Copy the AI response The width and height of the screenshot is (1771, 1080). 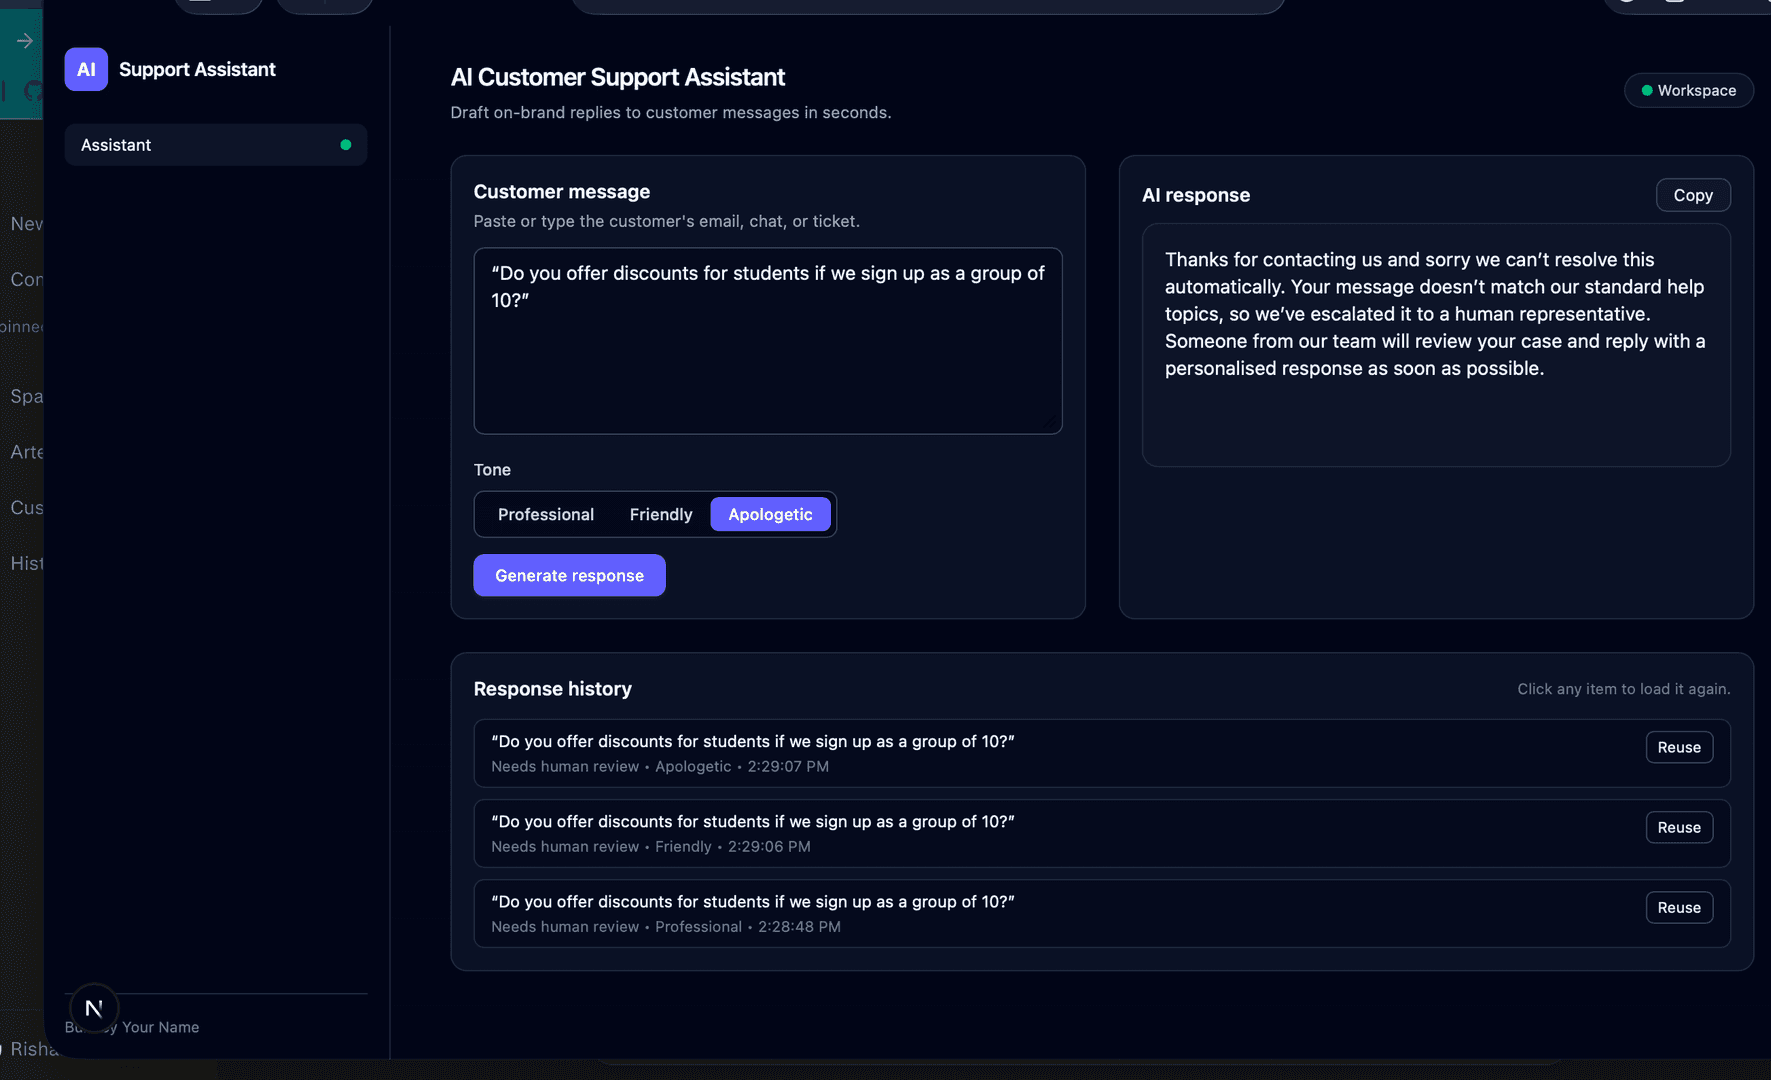[1692, 195]
